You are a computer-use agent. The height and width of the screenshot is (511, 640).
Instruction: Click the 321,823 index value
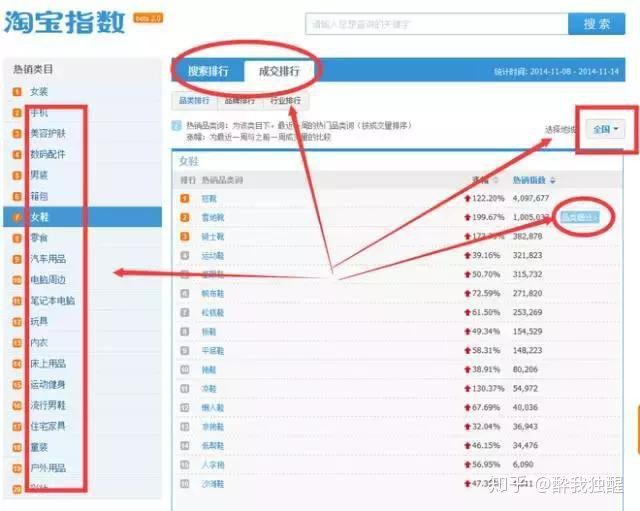pos(527,255)
